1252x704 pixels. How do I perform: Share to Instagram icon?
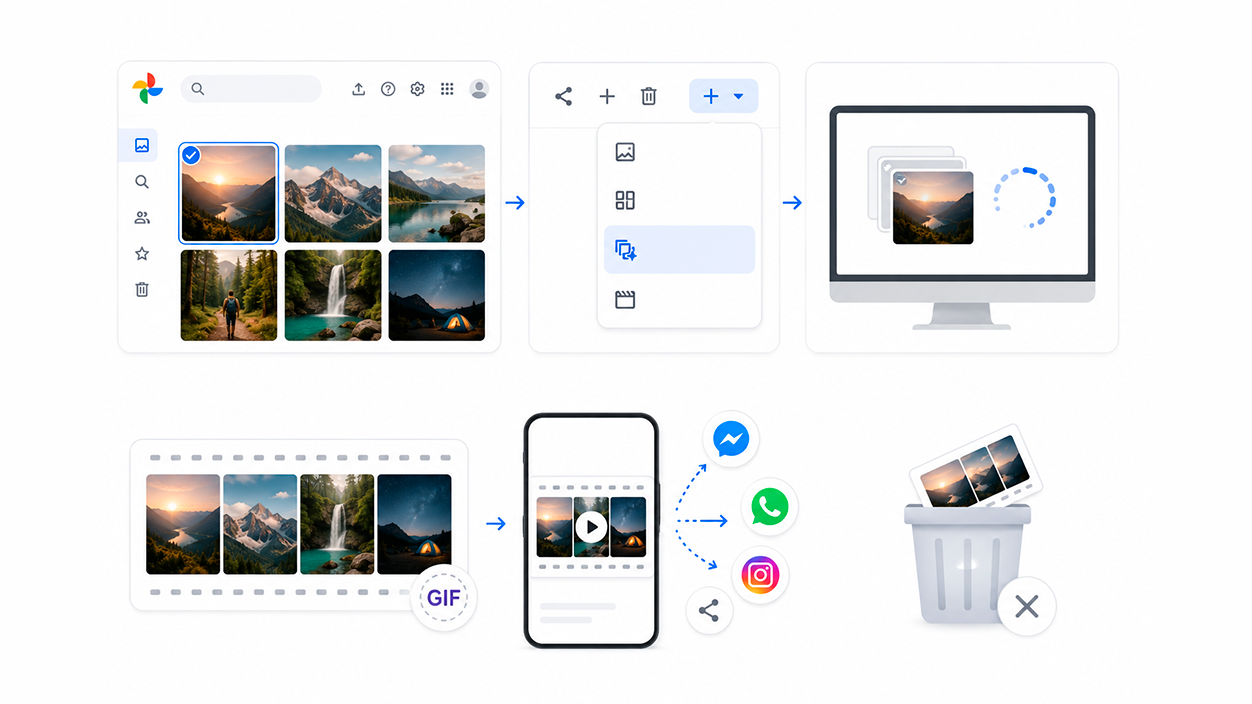(761, 576)
